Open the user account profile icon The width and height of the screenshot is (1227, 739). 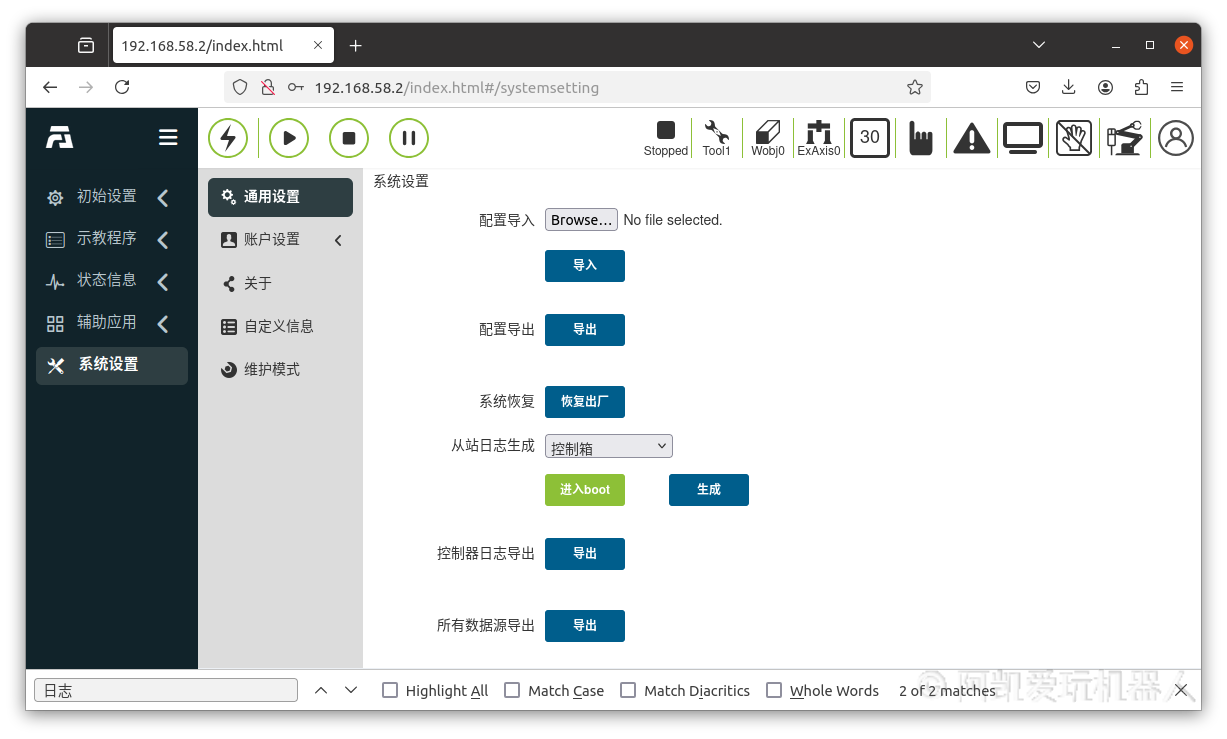1176,138
